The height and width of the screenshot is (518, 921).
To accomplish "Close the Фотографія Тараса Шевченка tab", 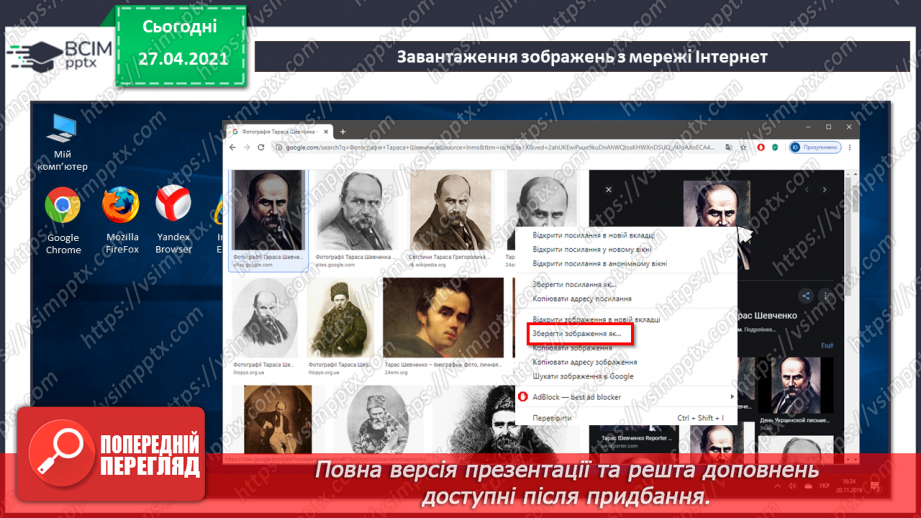I will coord(326,132).
